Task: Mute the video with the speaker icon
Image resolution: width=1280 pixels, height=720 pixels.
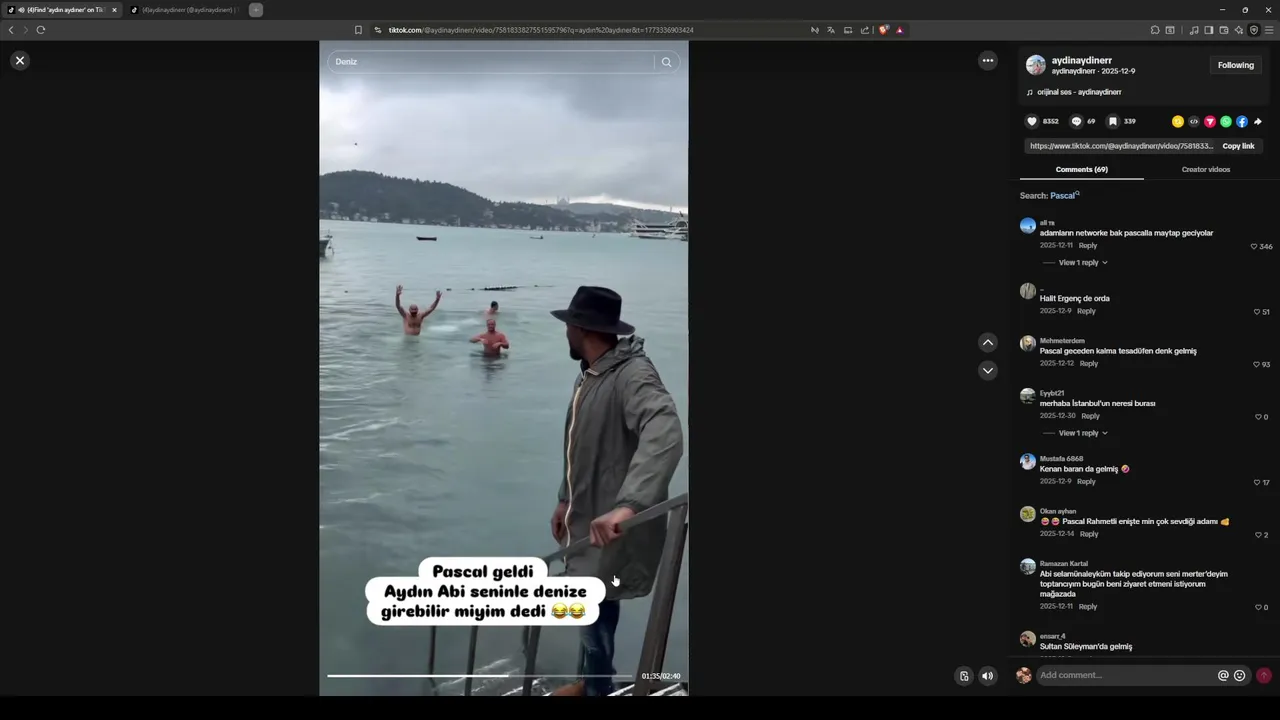Action: click(988, 676)
